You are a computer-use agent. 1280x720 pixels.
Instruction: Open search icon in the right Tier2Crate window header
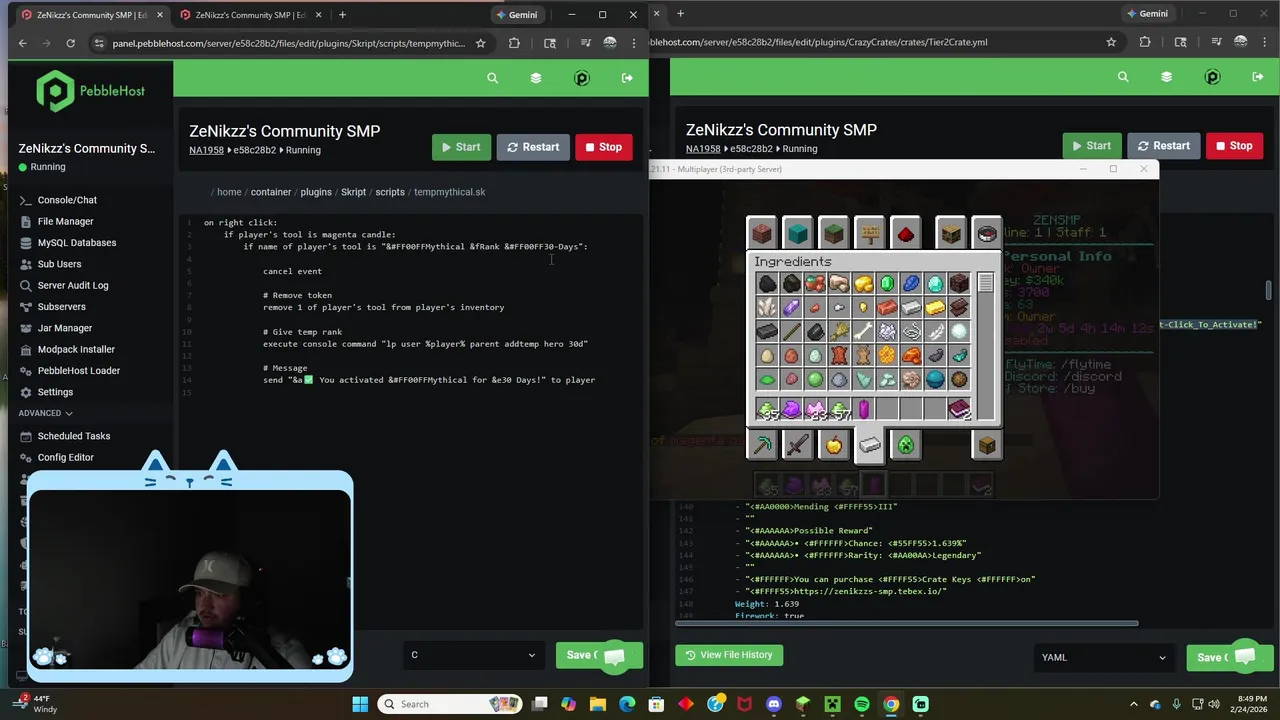pos(1123,77)
